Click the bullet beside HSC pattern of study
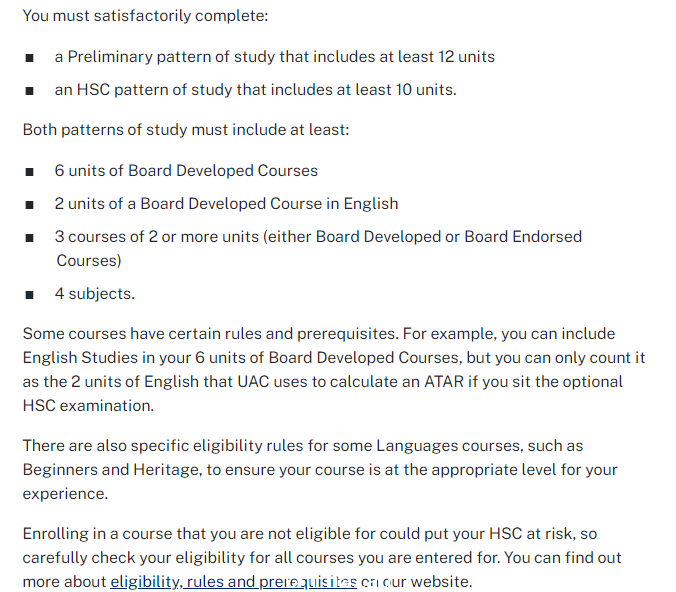Screen dimensions: 676x592 [x=29, y=91]
